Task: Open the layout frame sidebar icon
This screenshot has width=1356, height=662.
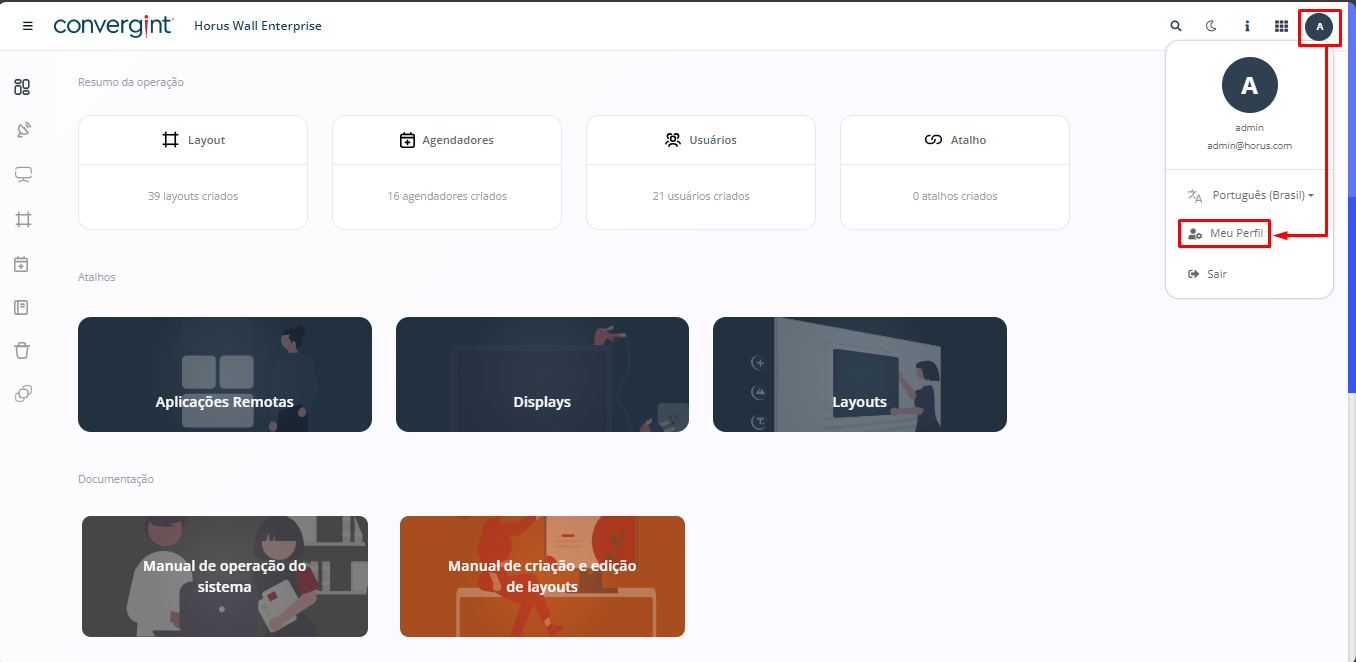Action: click(22, 219)
